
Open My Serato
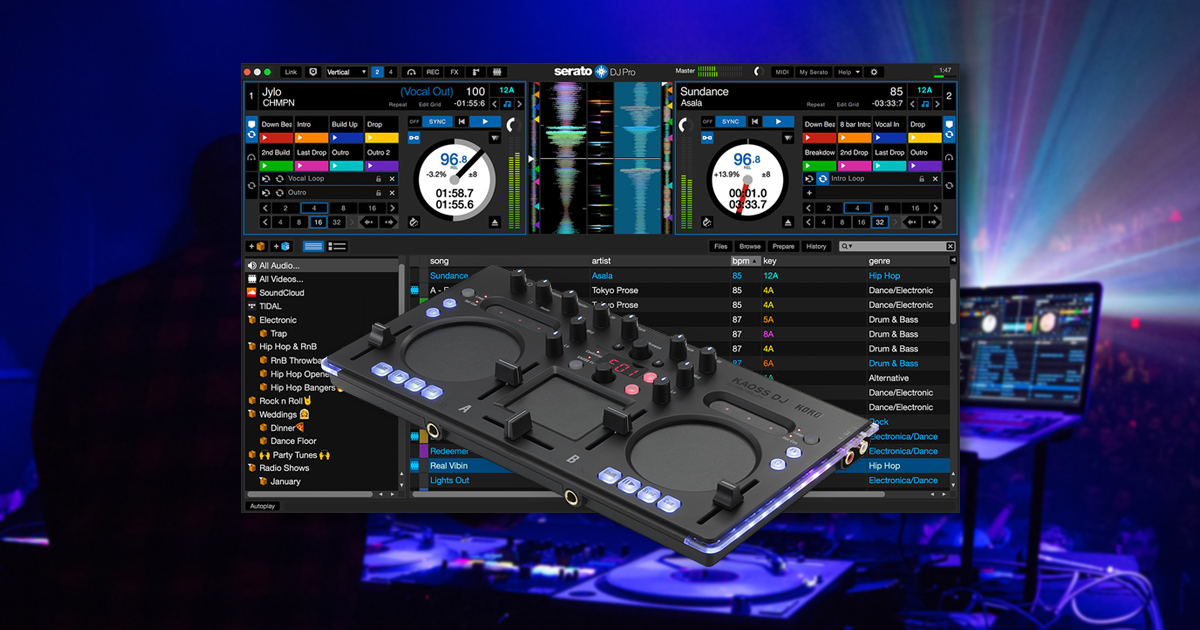point(813,72)
